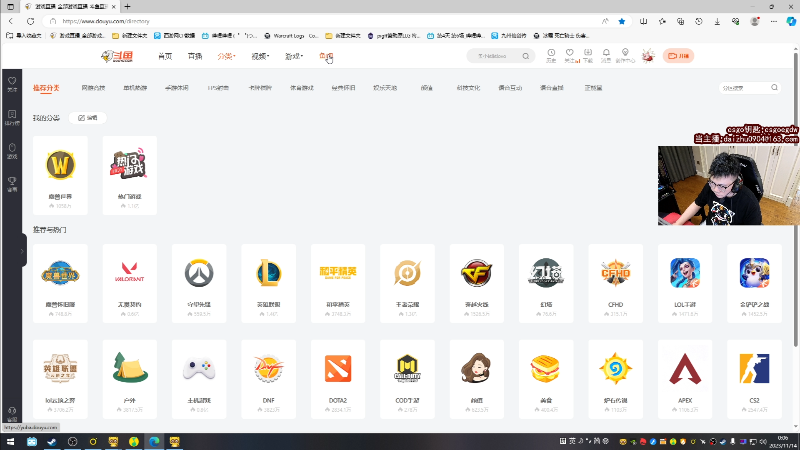The width and height of the screenshot is (800, 450).
Task: Open the 英雄联盟 beige emblem tile
Action: point(60,379)
